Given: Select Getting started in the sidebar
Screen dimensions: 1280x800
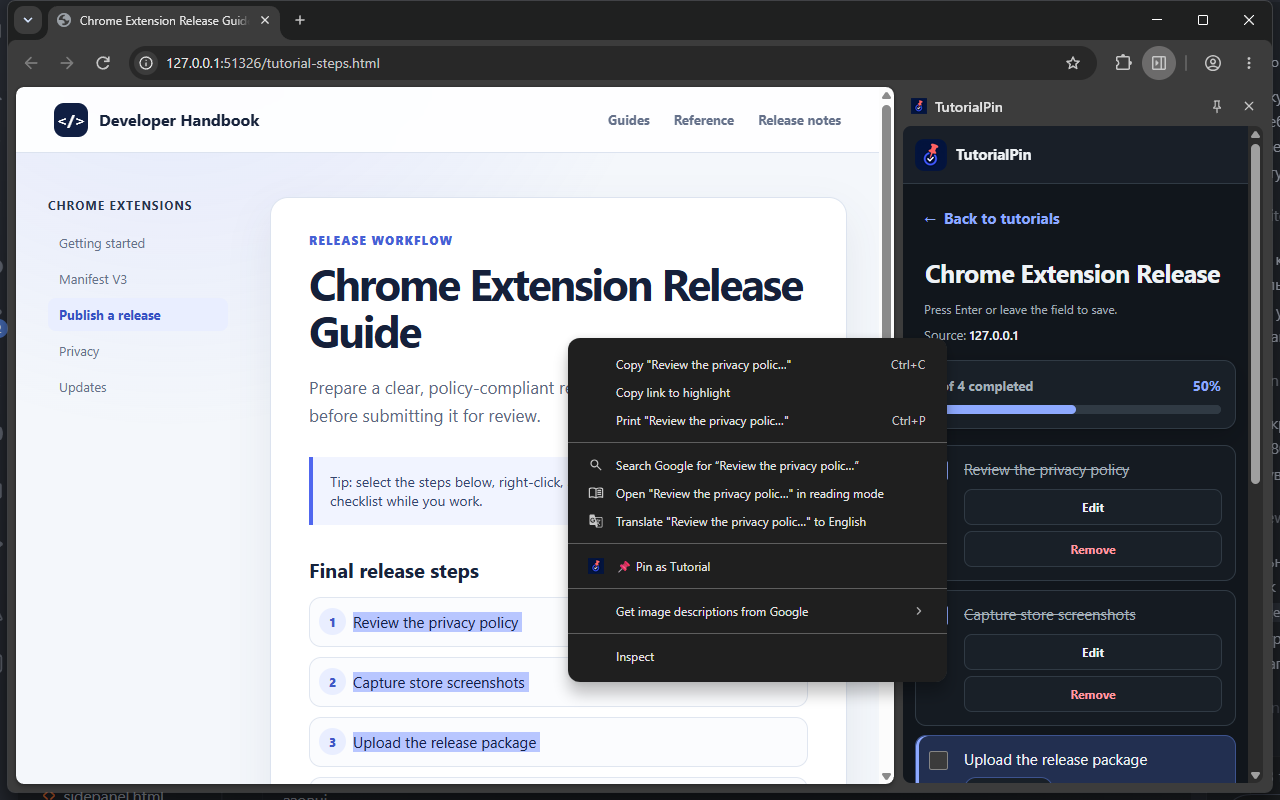Looking at the screenshot, I should pos(138,243).
